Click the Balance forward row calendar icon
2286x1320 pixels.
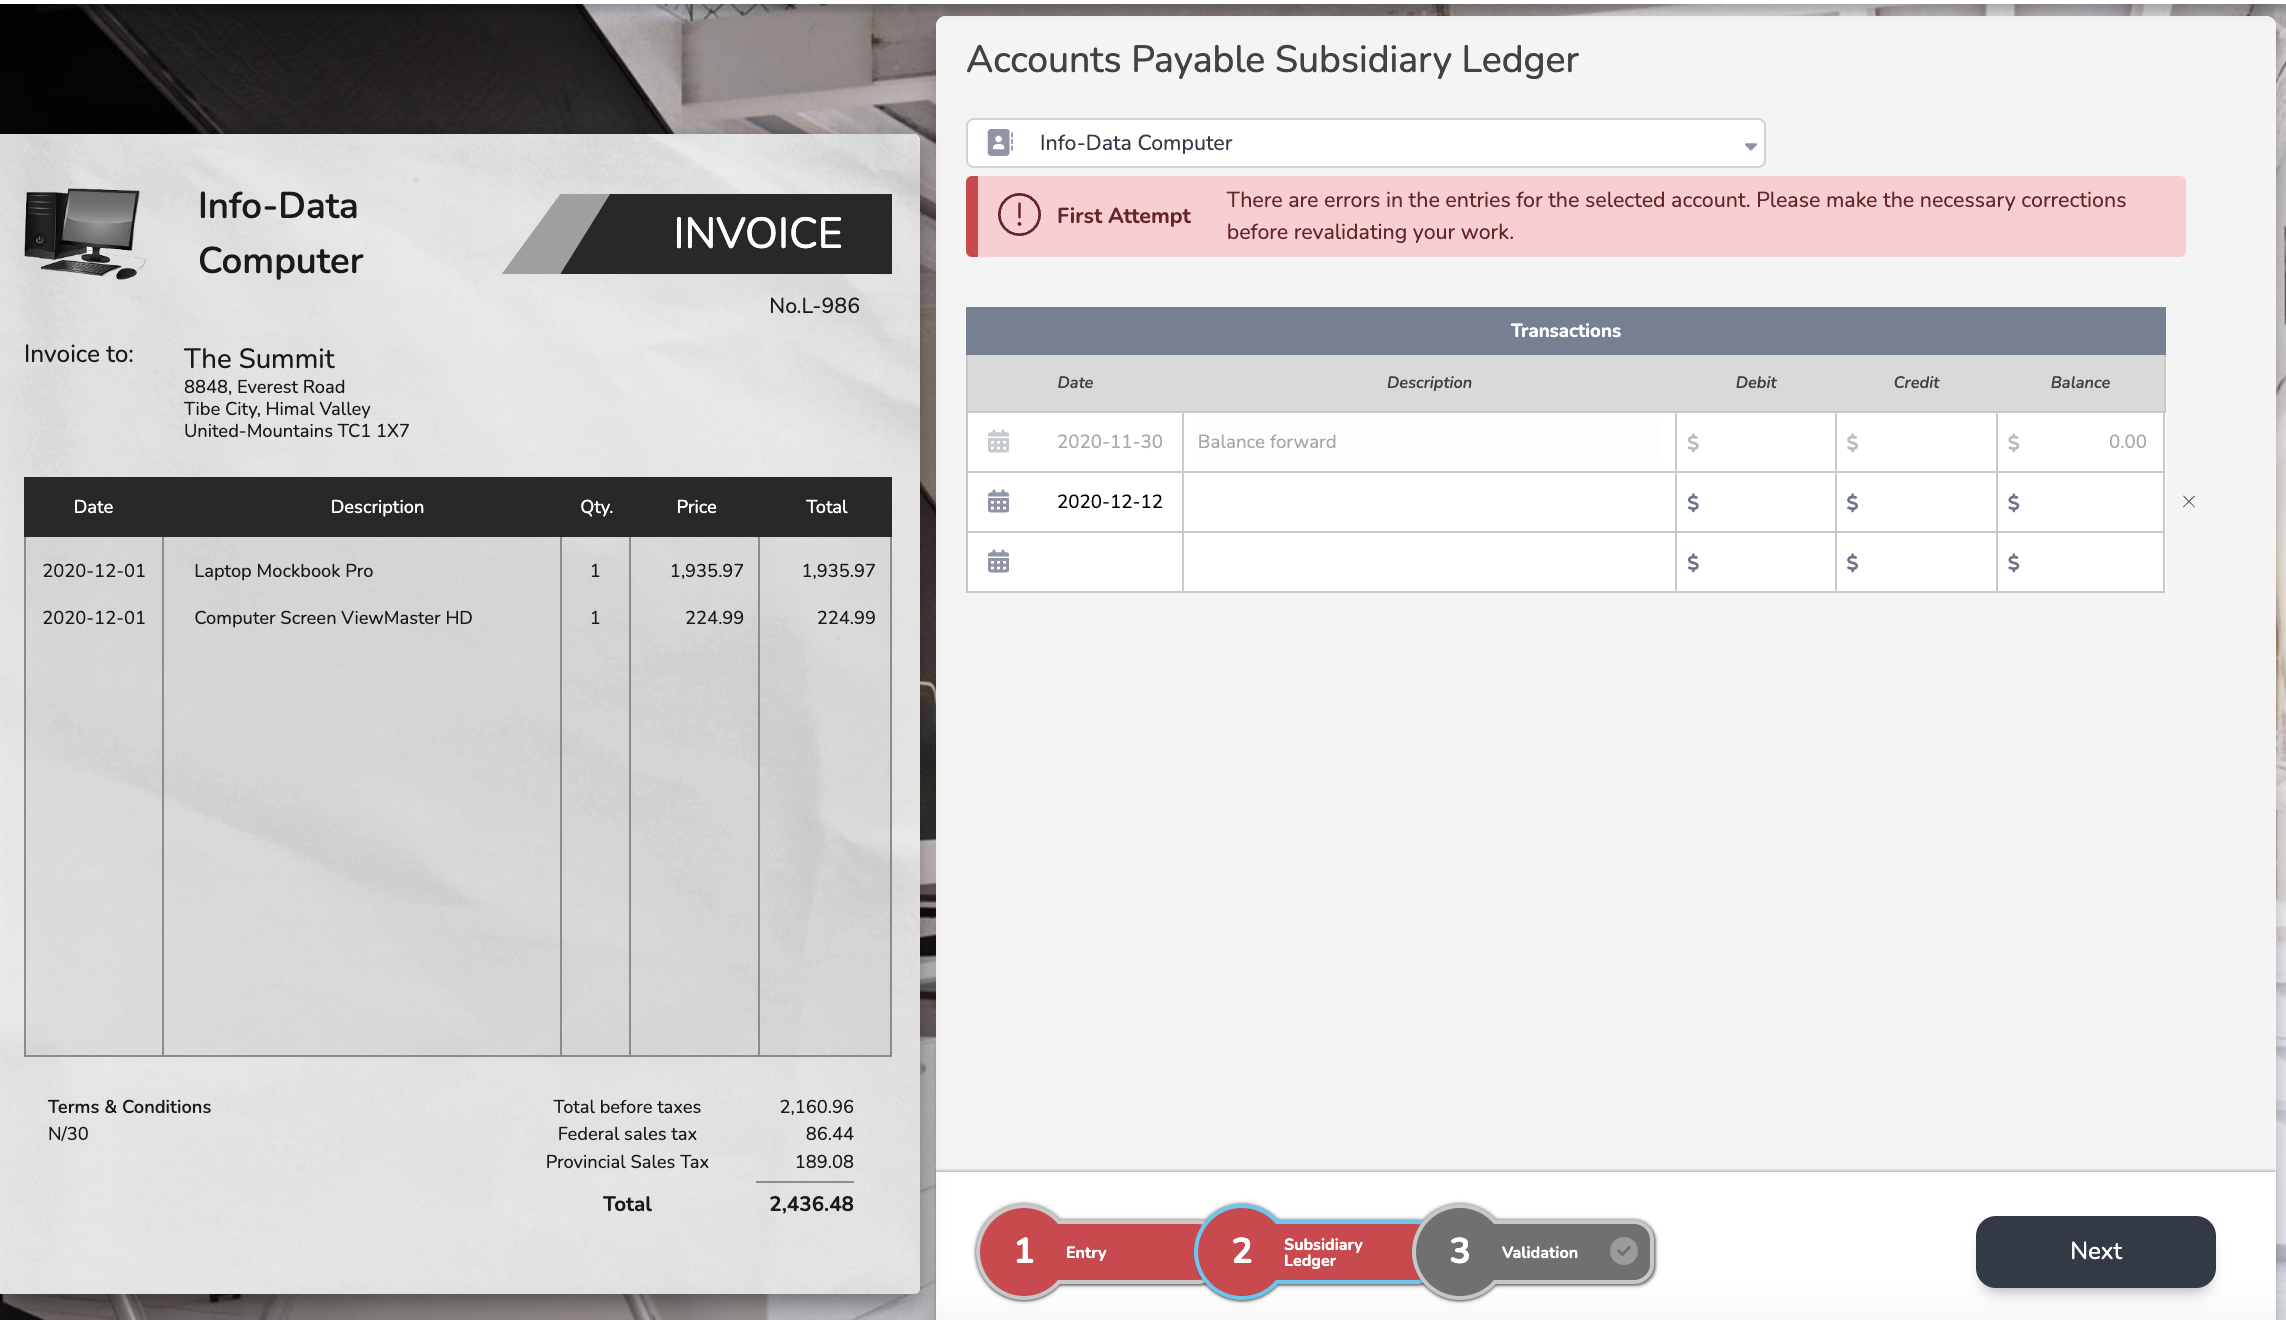pyautogui.click(x=998, y=442)
